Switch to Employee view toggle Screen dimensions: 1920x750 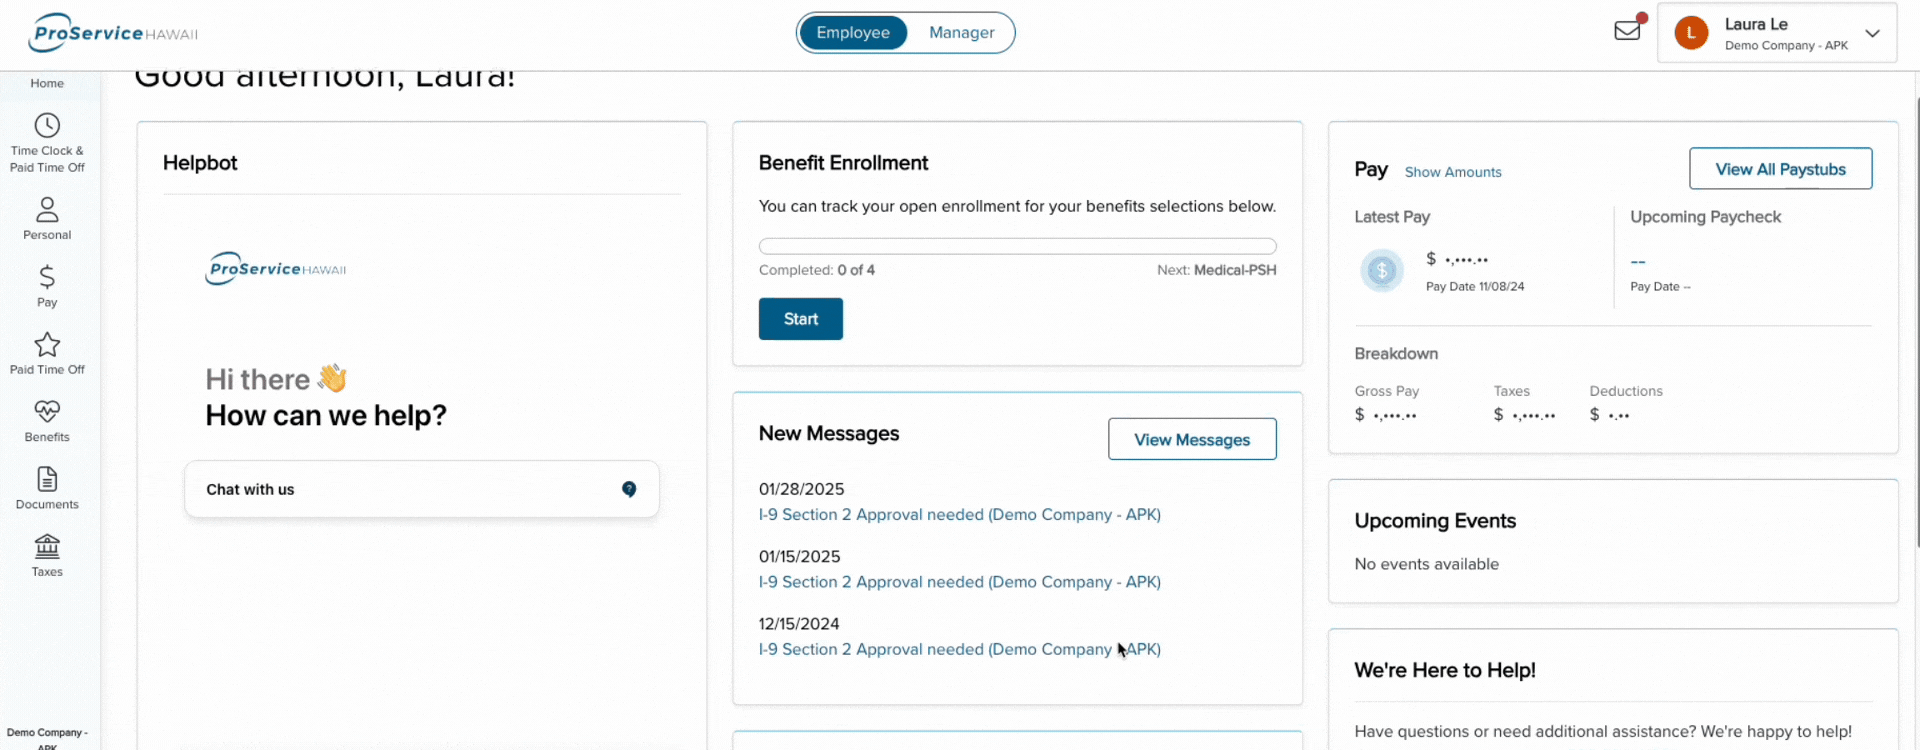(853, 32)
